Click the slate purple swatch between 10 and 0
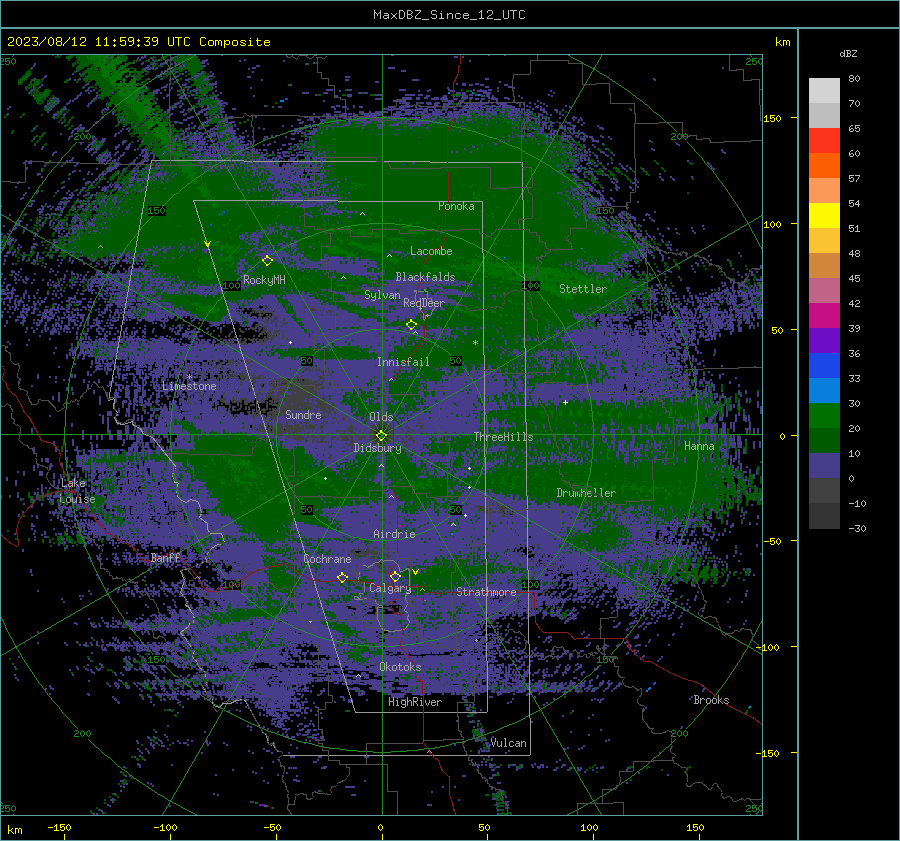Viewport: 900px width, 841px height. (824, 466)
